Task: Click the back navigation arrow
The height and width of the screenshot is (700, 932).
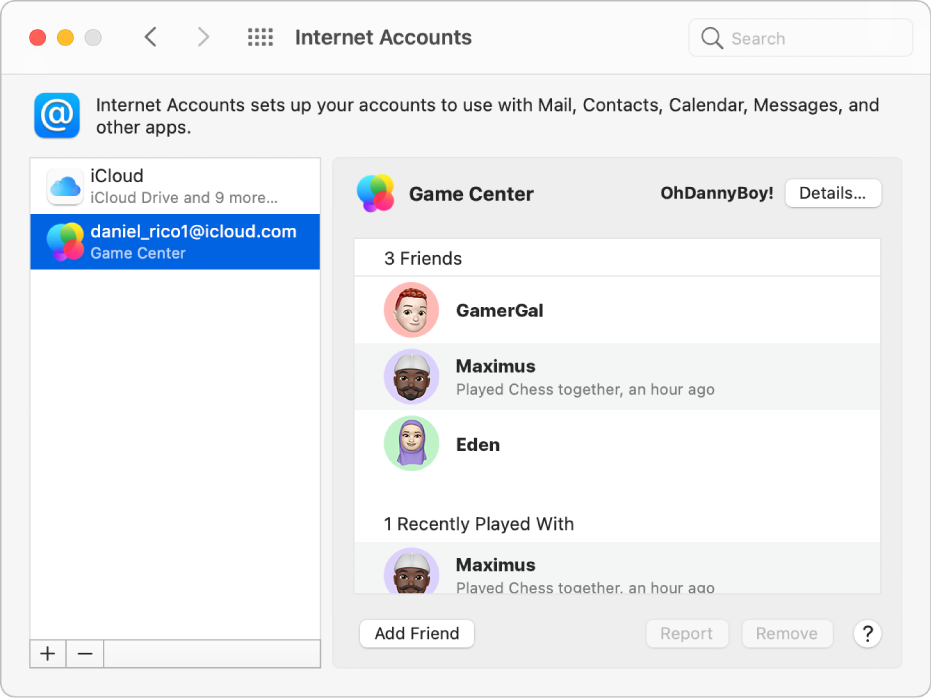Action: pos(150,37)
